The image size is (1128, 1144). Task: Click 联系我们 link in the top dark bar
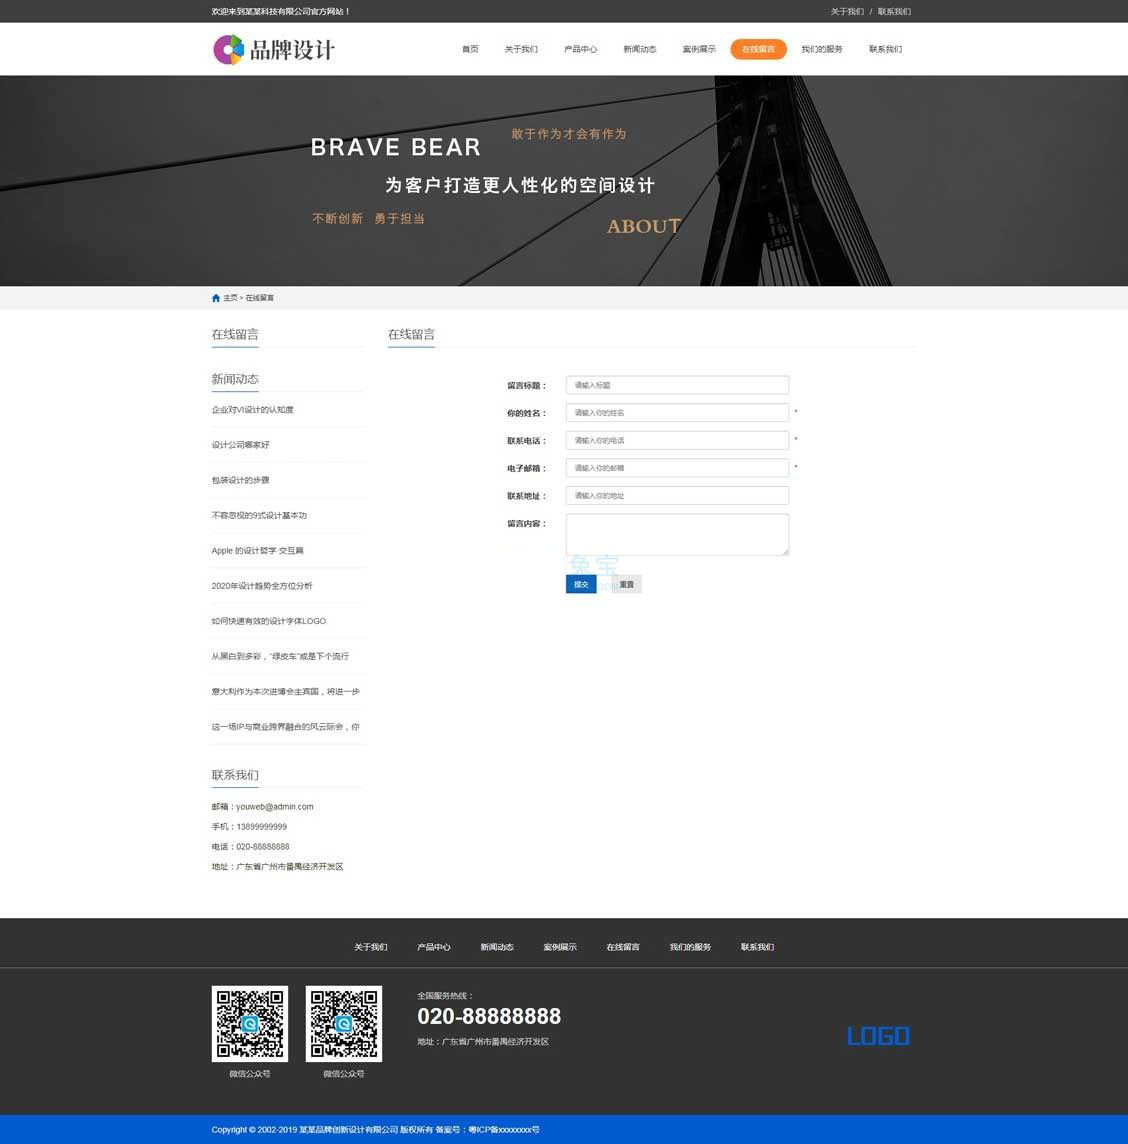894,12
